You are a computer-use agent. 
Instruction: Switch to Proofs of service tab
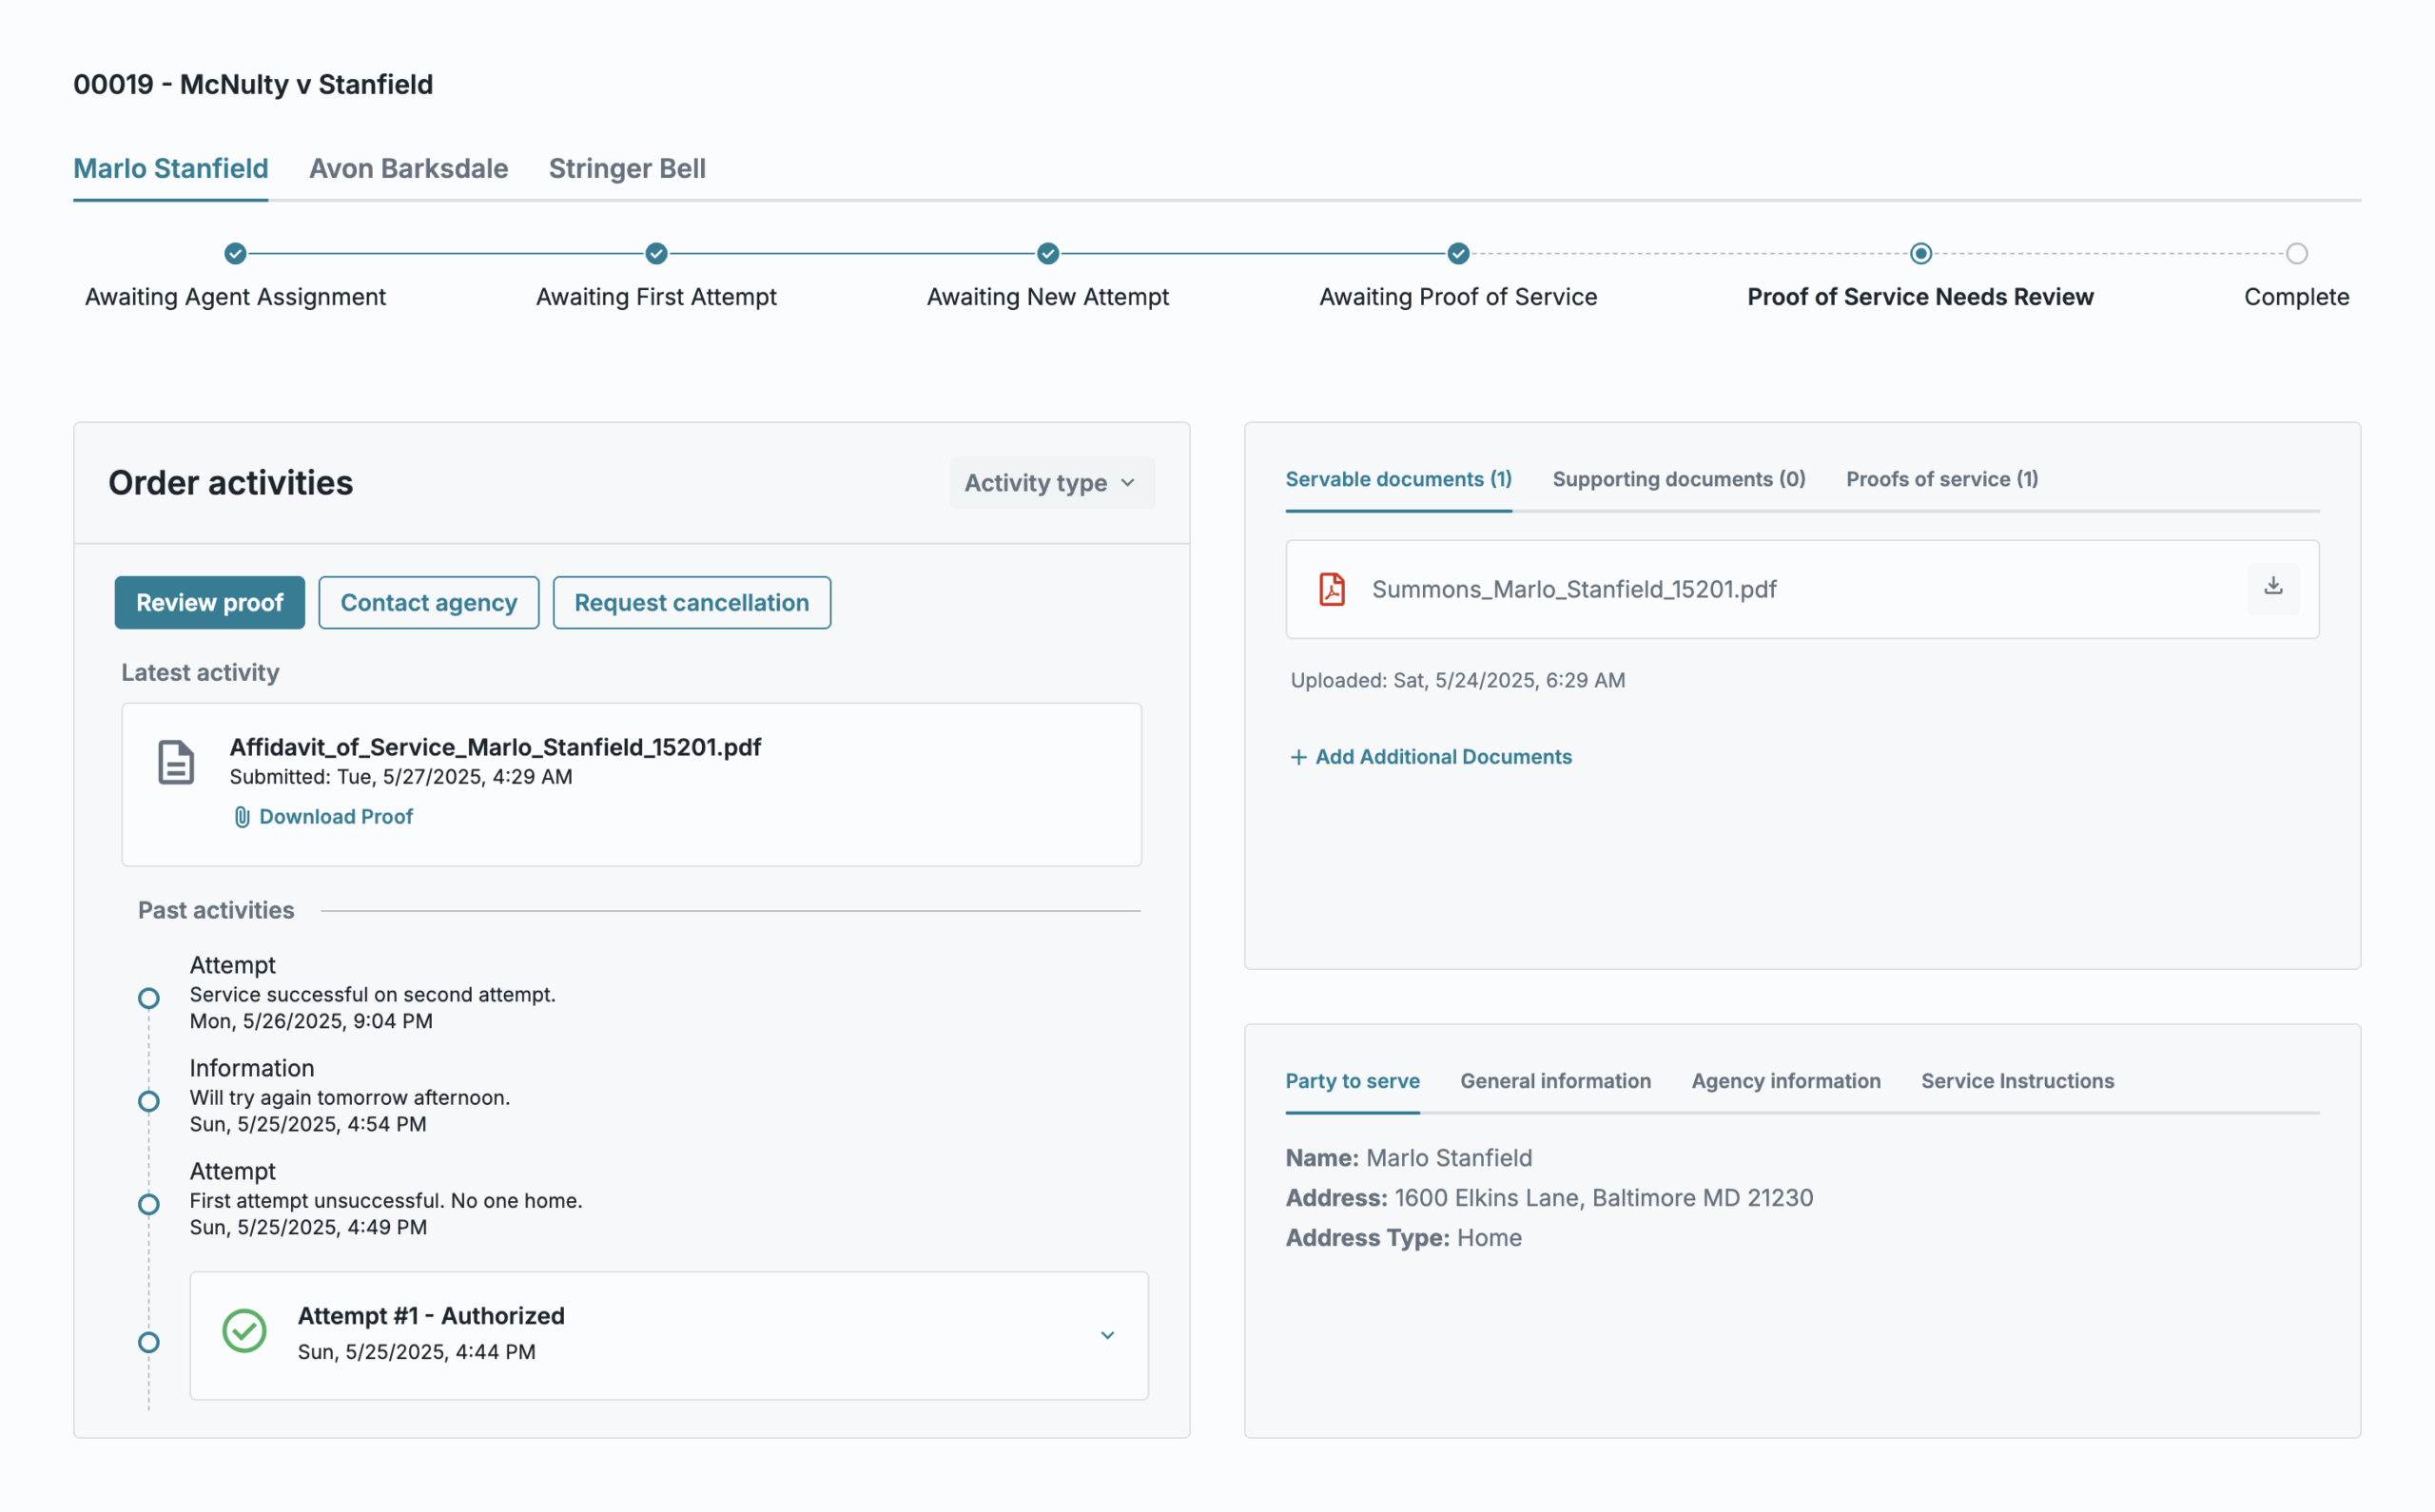1941,479
